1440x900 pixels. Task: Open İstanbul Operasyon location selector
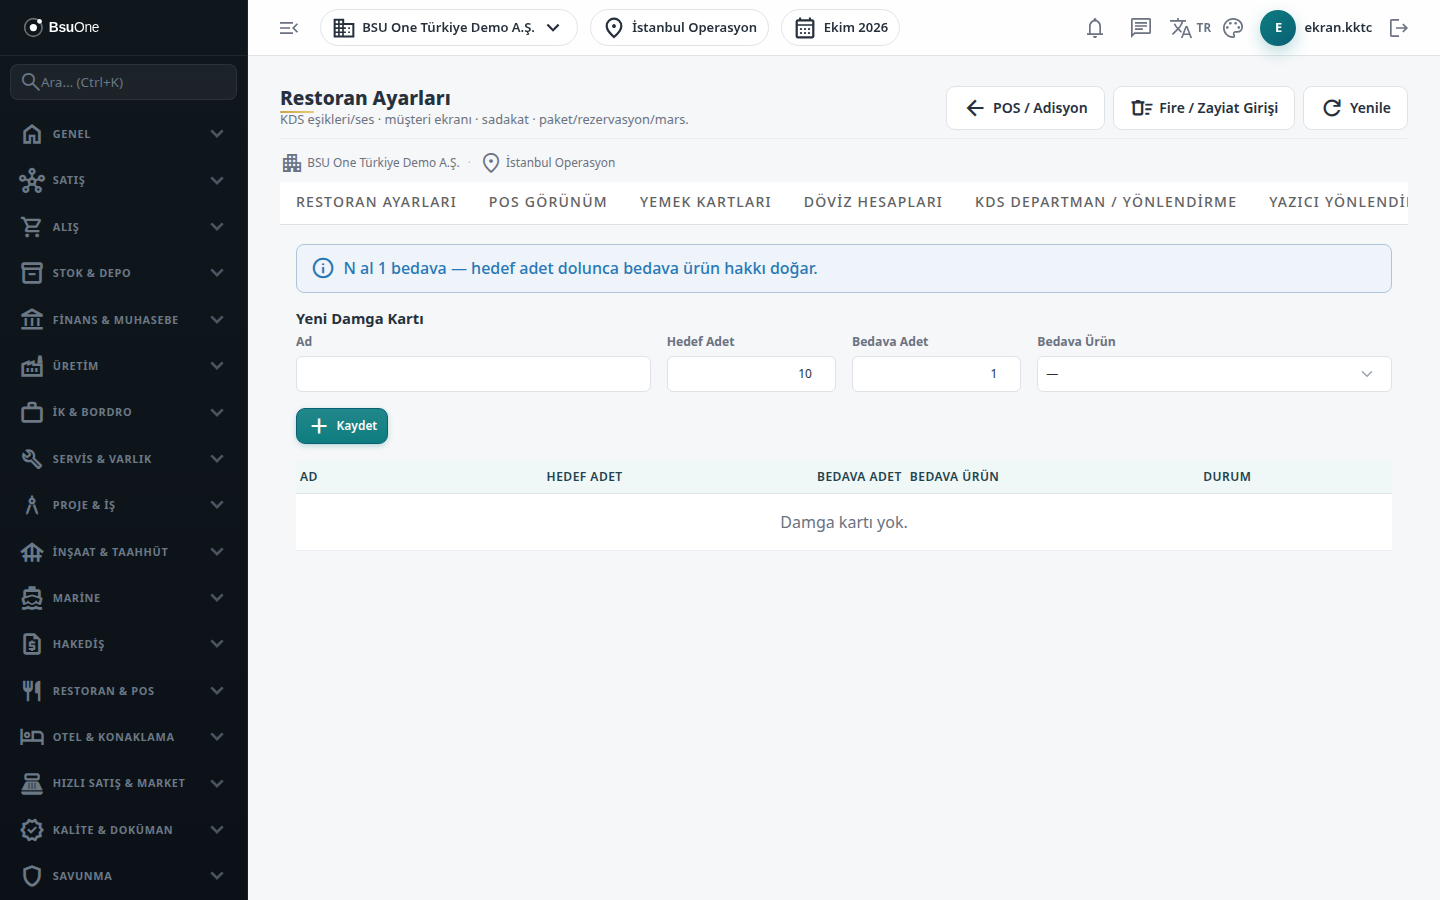679,28
